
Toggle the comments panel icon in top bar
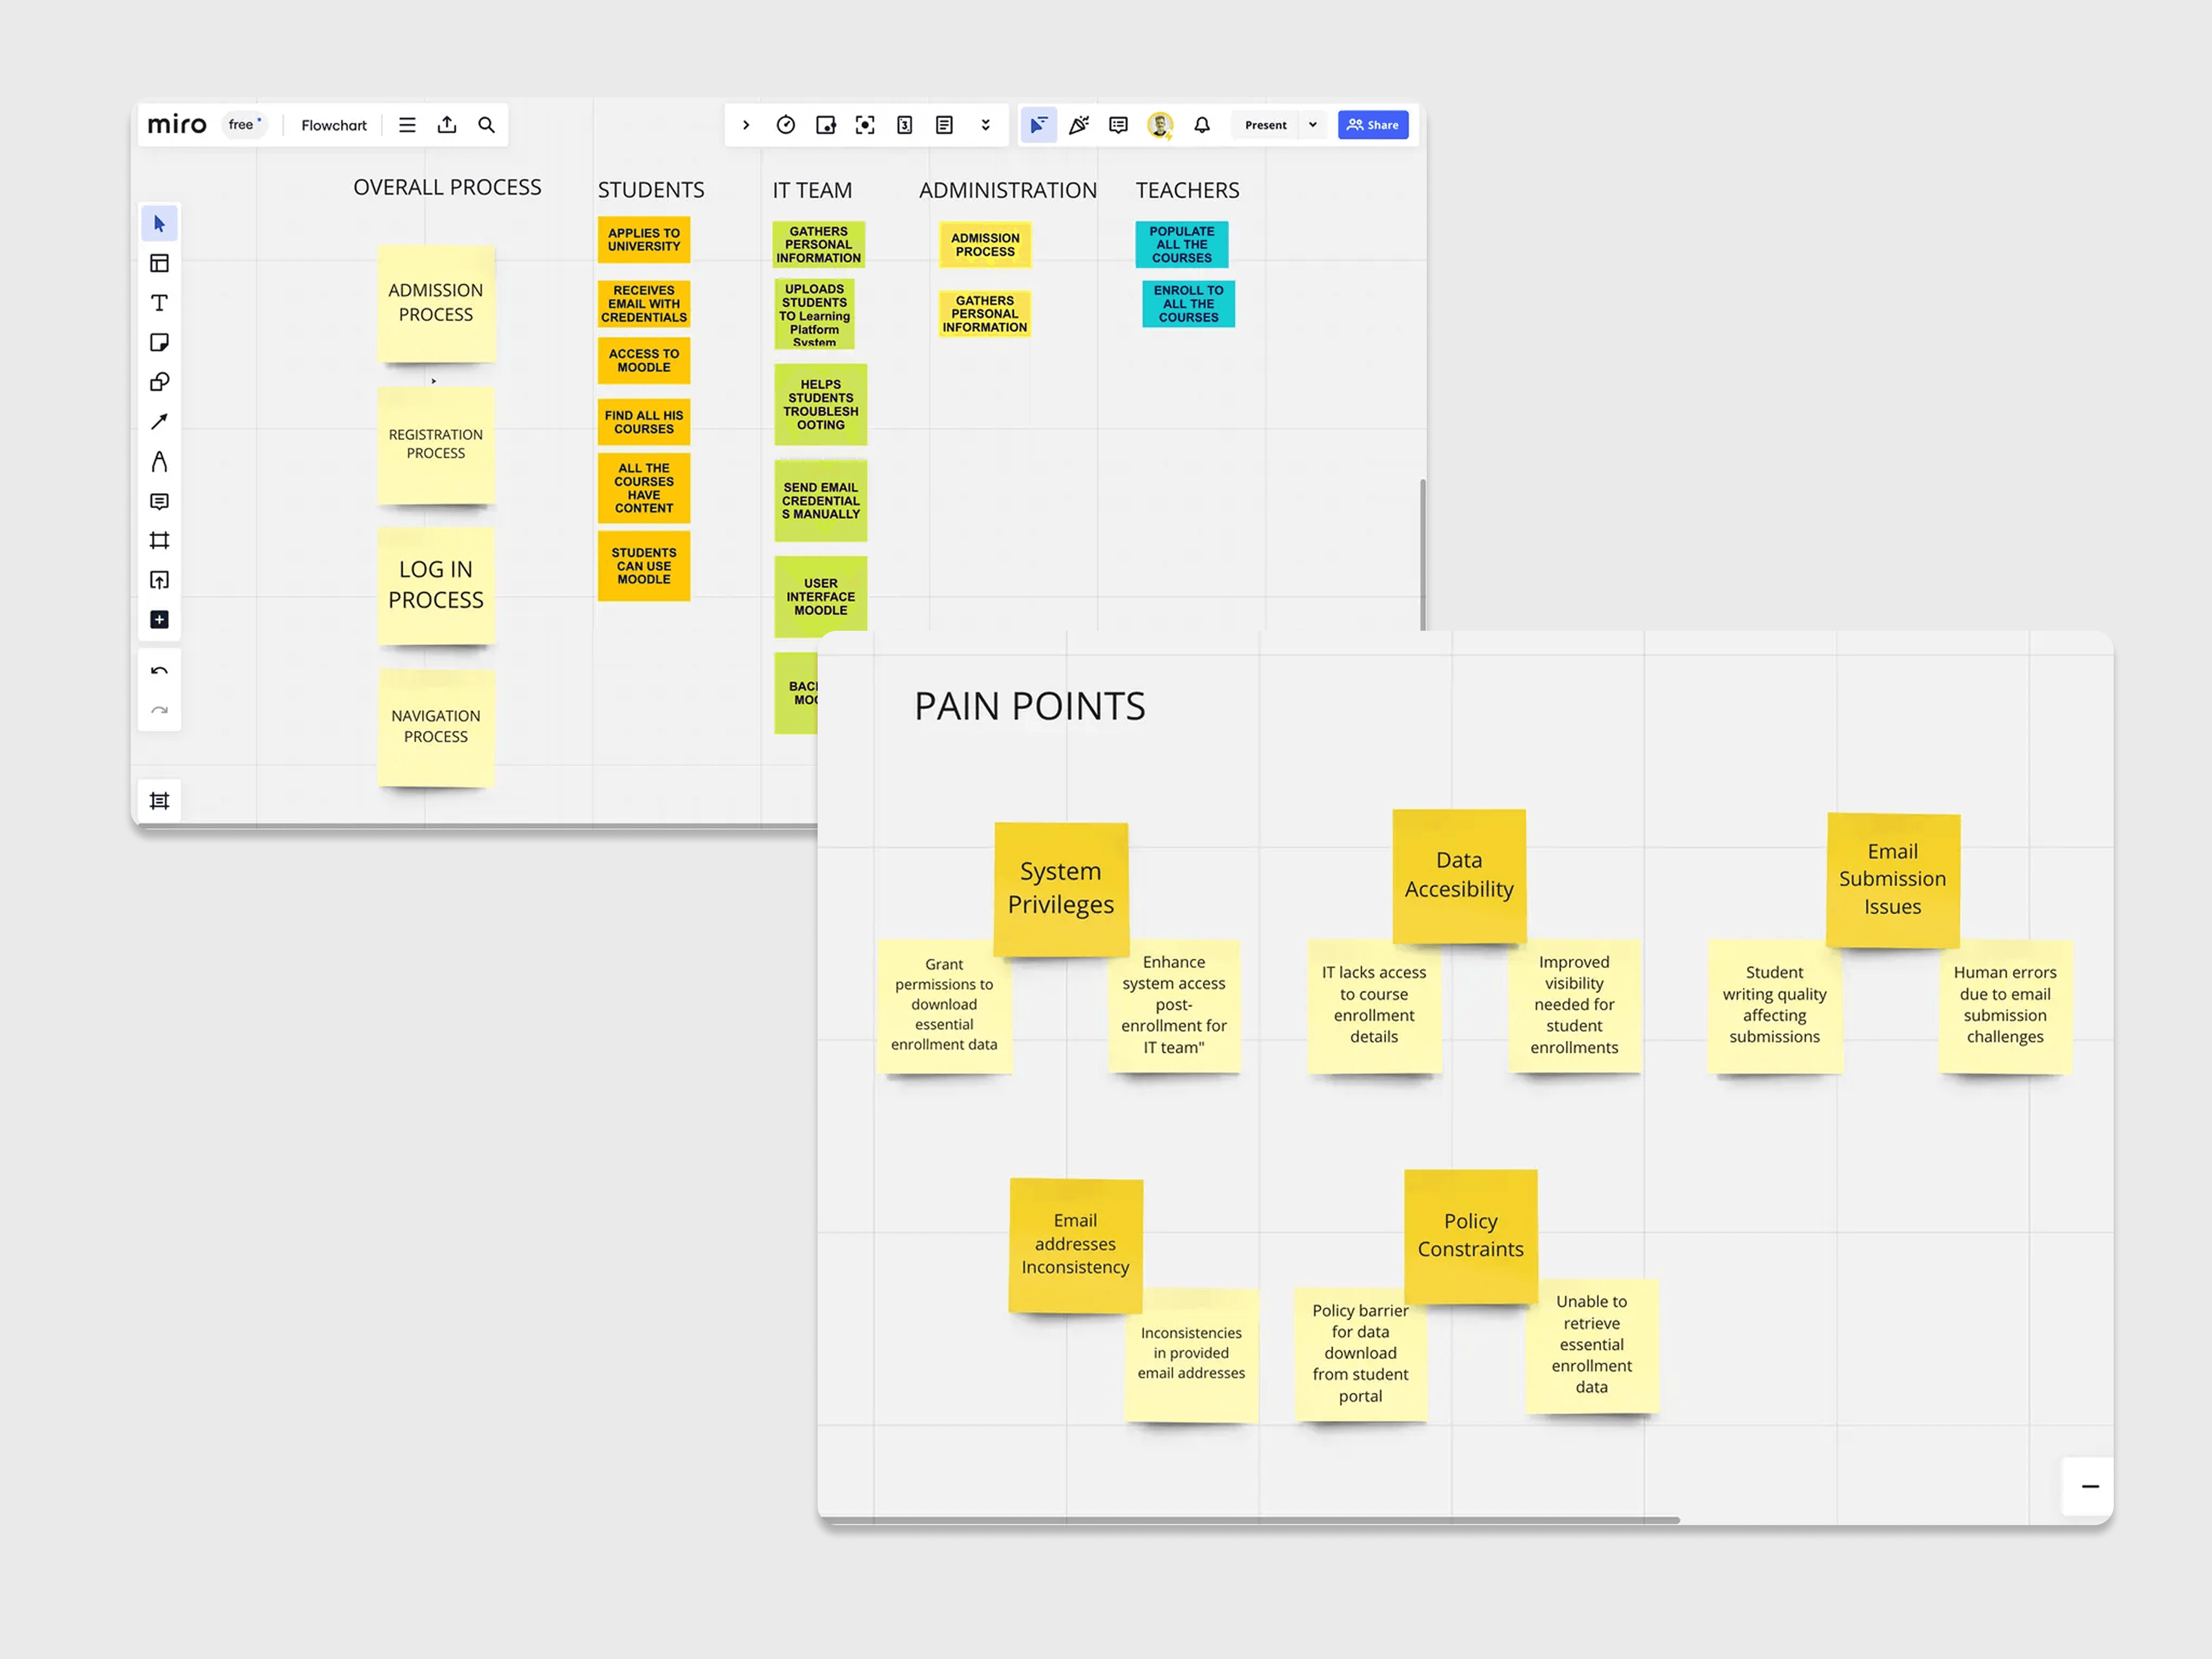[x=1118, y=125]
